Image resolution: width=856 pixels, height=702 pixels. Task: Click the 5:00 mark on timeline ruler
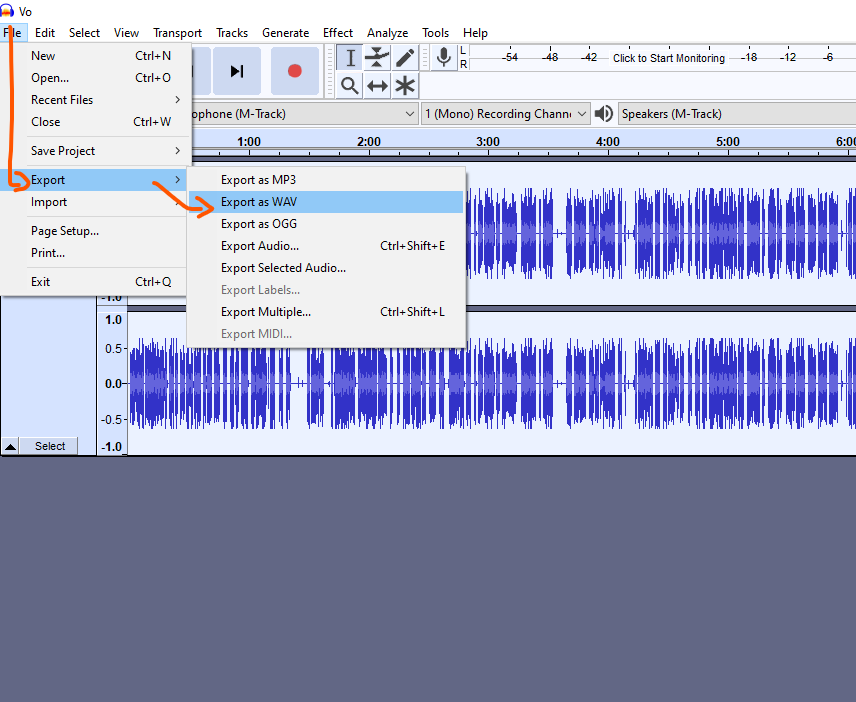(x=728, y=142)
